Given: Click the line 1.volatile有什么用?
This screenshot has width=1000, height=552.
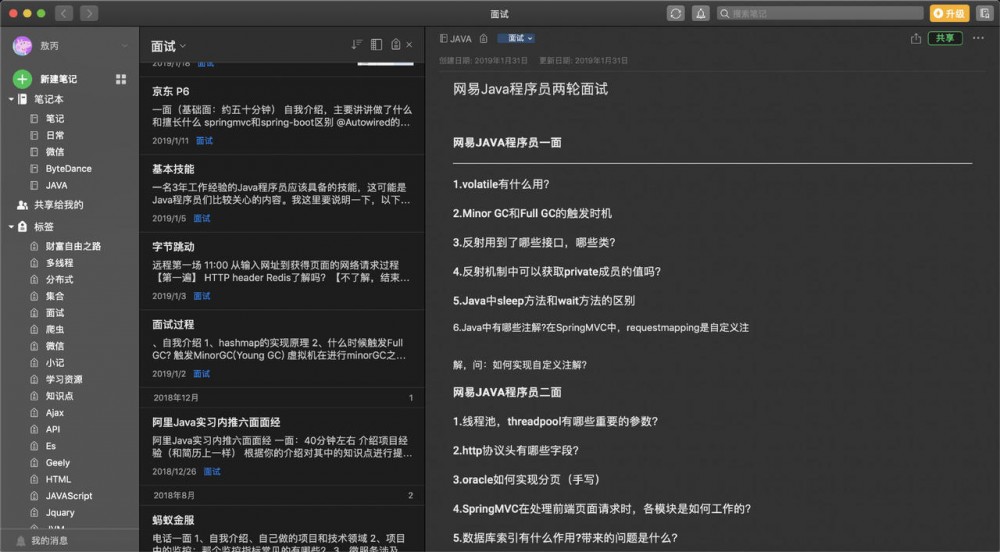Looking at the screenshot, I should [x=501, y=184].
